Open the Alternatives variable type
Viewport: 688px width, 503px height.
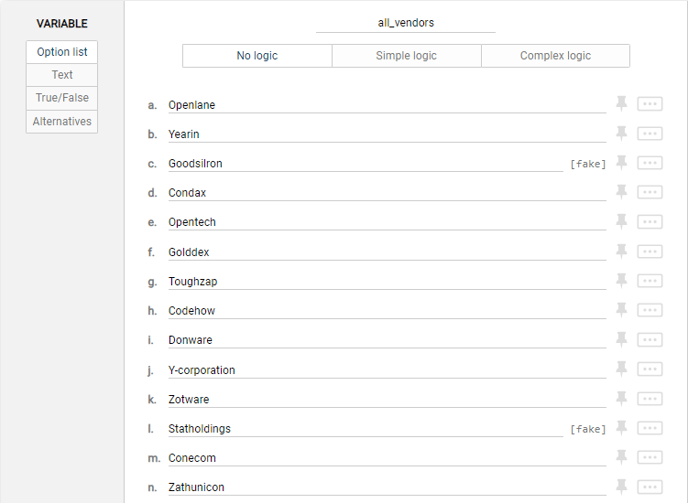tap(62, 121)
